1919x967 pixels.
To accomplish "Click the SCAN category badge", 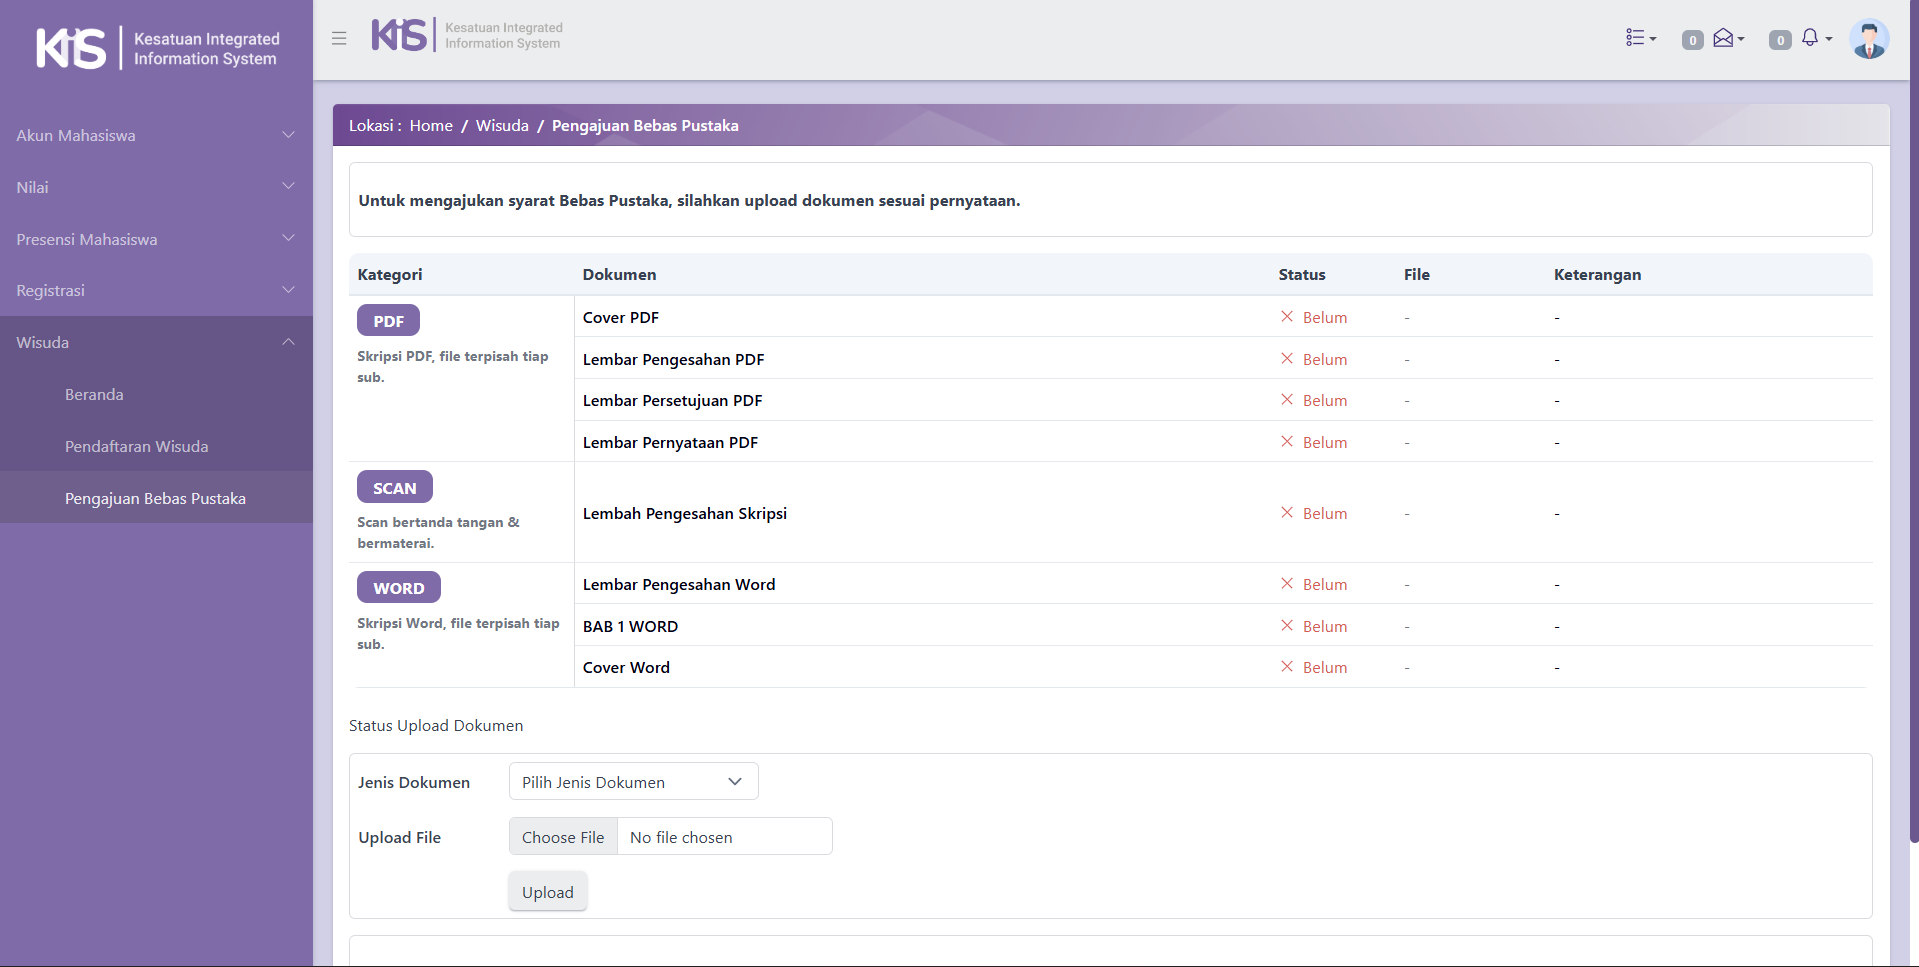I will coord(394,488).
